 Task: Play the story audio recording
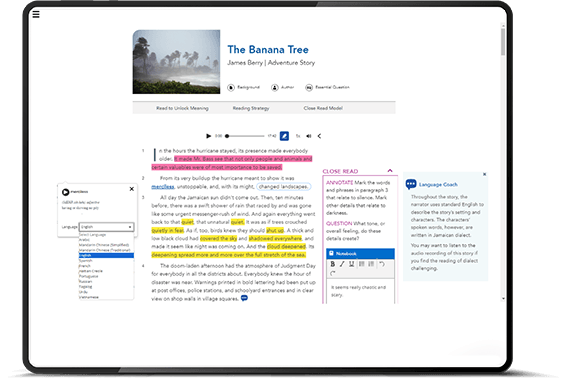[208, 136]
